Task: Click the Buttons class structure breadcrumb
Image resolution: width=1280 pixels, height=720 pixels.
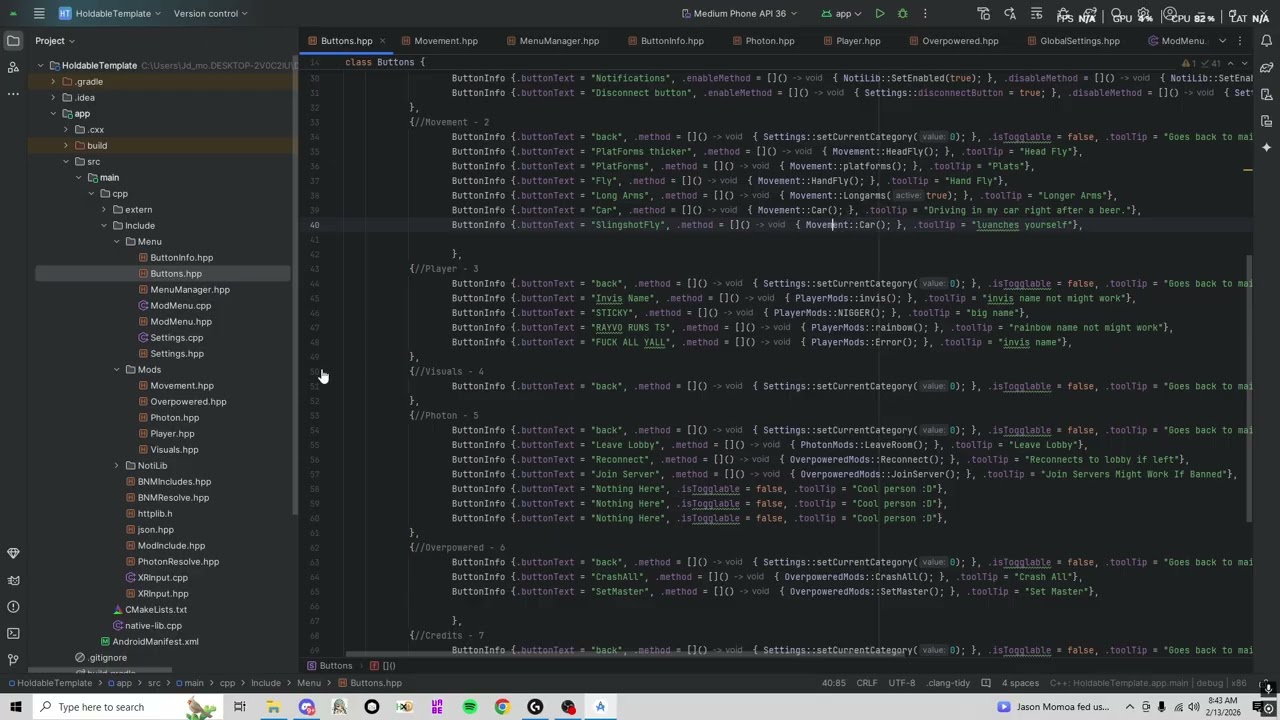Action: [330, 666]
